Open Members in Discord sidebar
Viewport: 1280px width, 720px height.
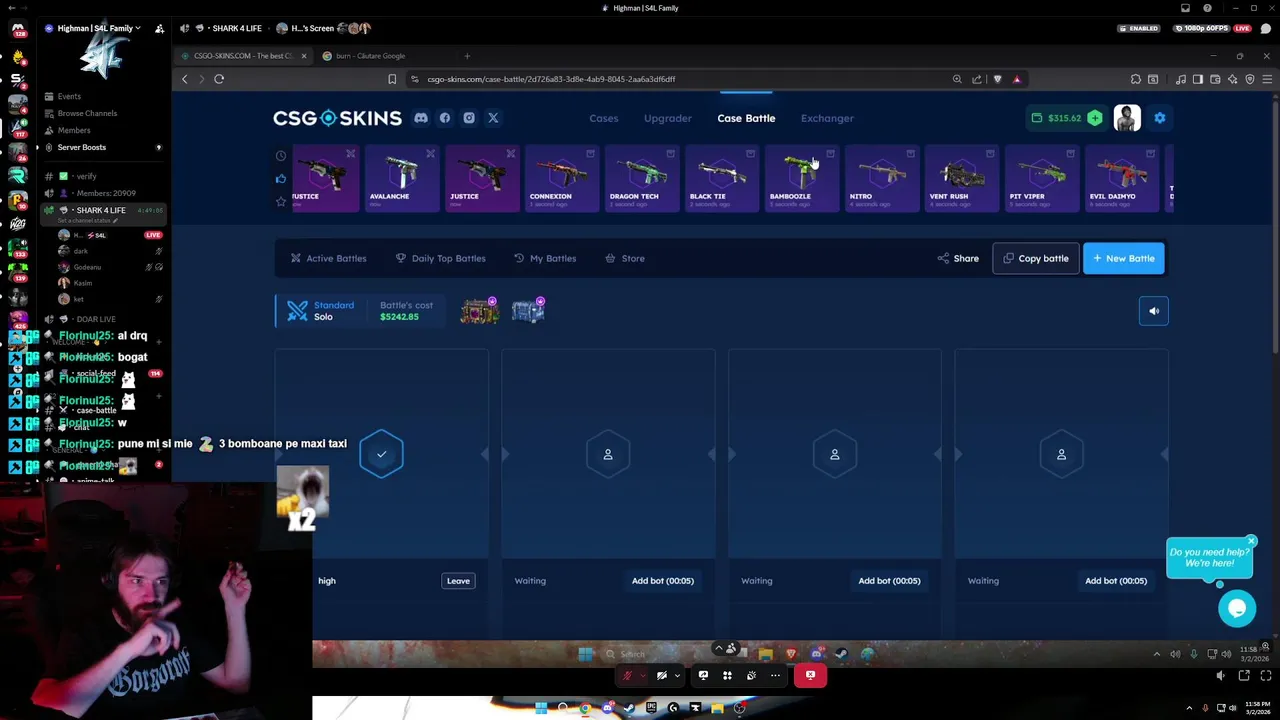coord(74,130)
